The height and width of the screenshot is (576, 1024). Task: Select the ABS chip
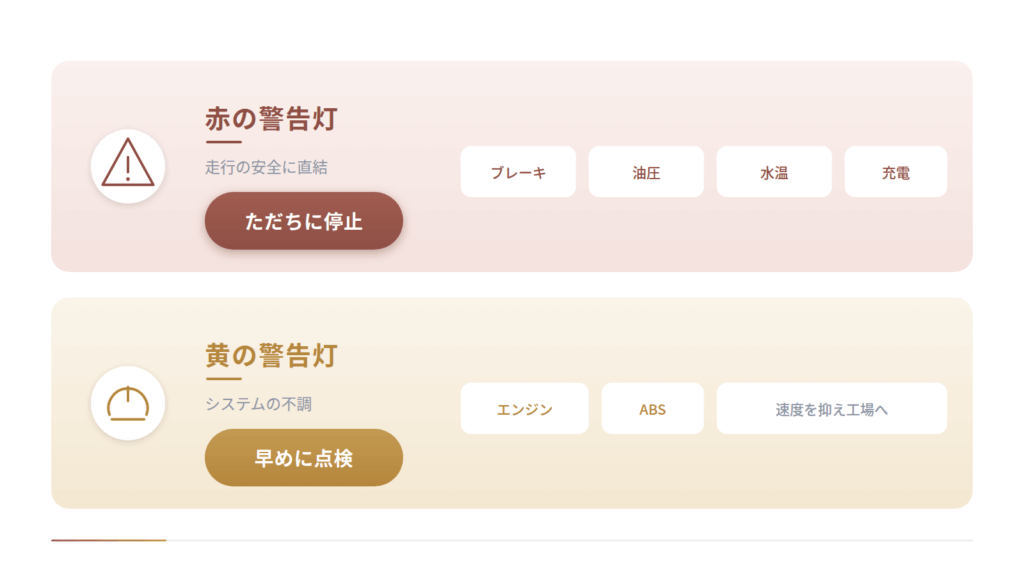(653, 409)
